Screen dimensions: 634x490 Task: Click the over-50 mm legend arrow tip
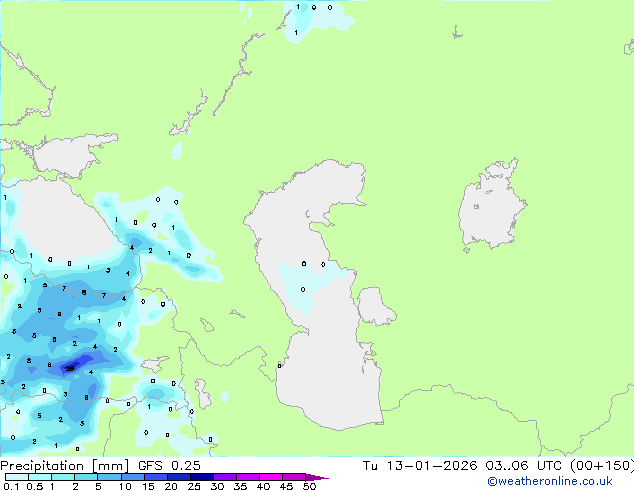coord(317,477)
